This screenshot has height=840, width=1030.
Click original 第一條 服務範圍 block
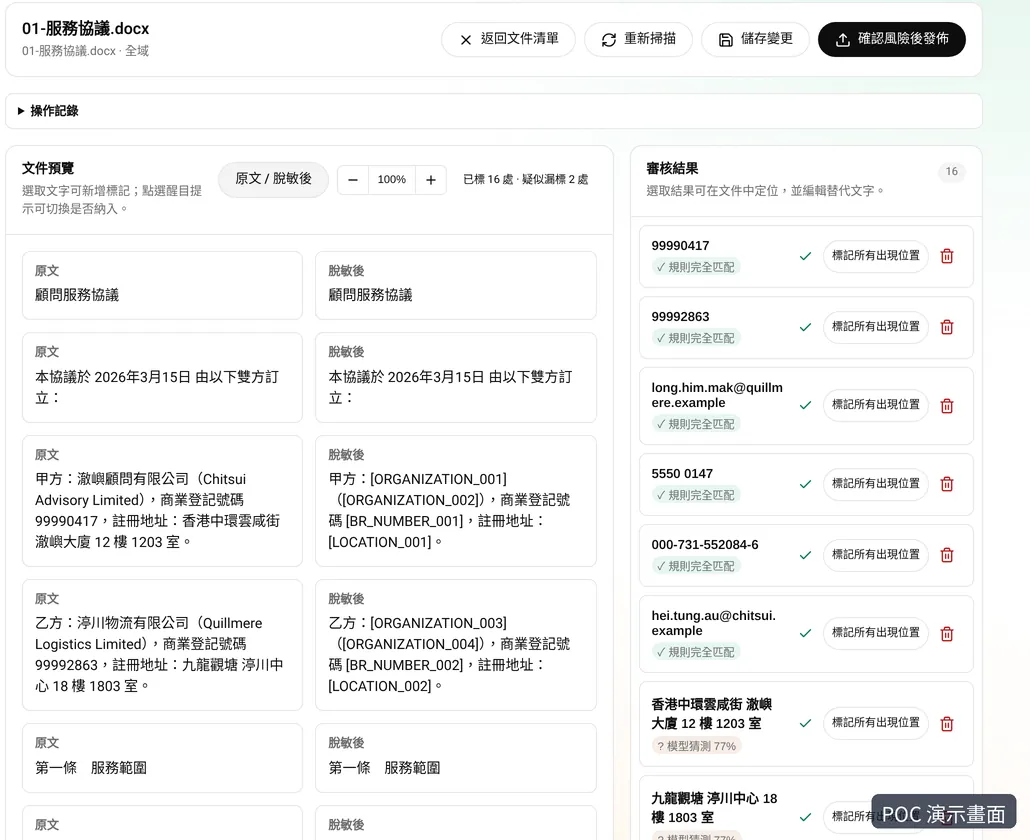(162, 758)
